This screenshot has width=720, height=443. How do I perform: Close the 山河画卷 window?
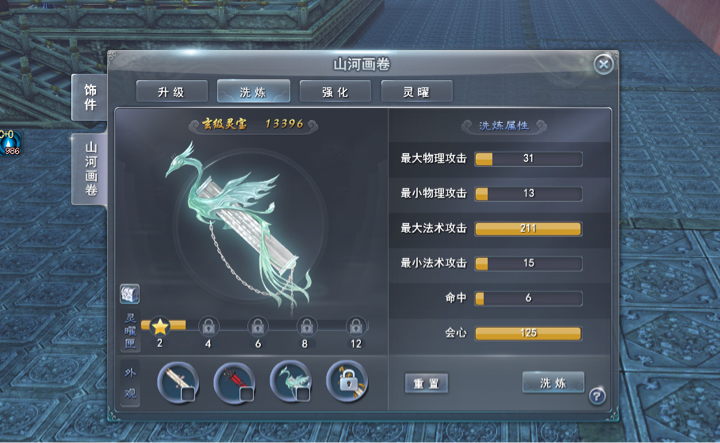[603, 64]
